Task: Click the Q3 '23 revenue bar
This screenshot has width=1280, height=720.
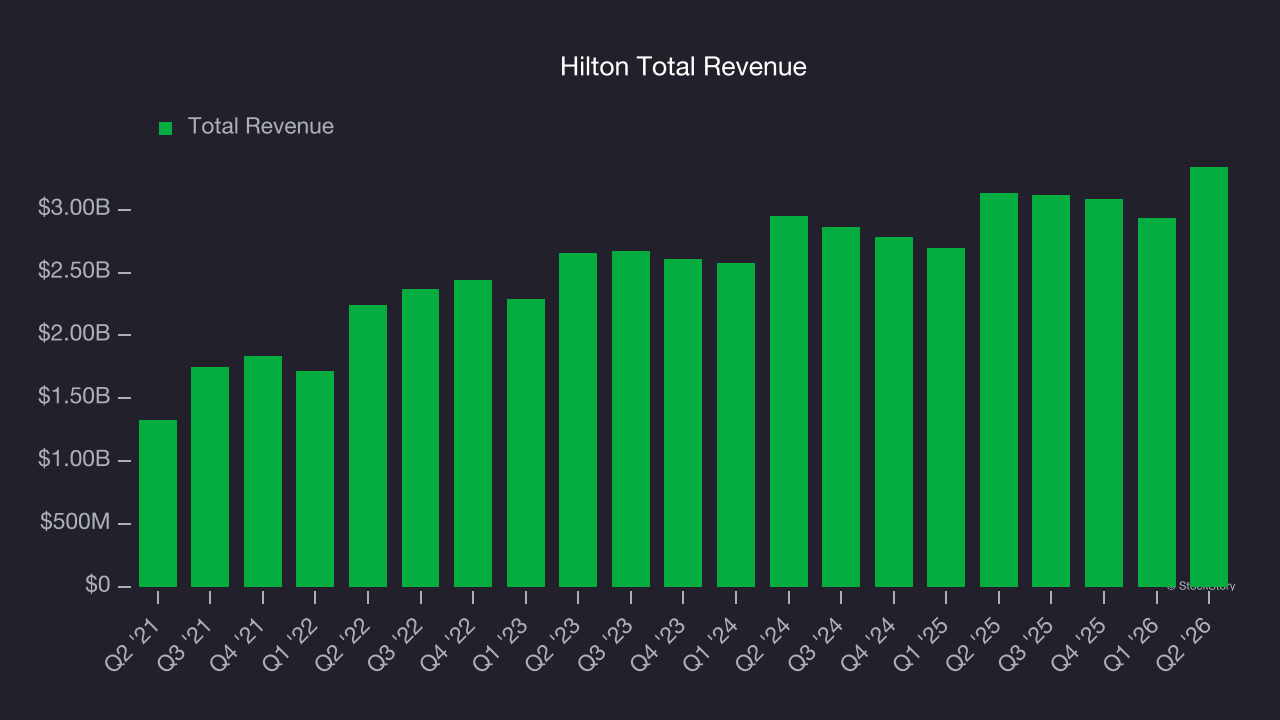Action: (631, 419)
